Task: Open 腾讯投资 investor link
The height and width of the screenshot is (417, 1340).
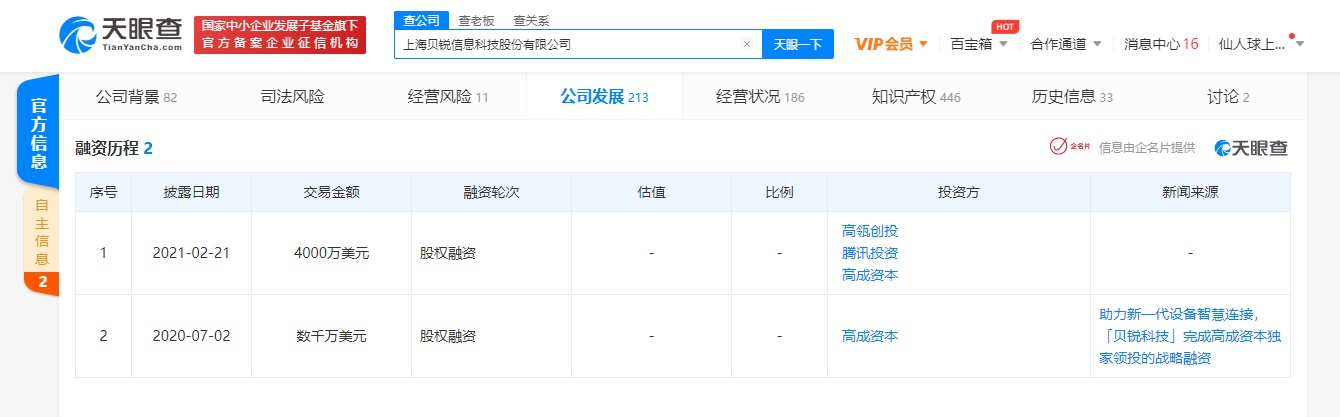Action: tap(870, 253)
